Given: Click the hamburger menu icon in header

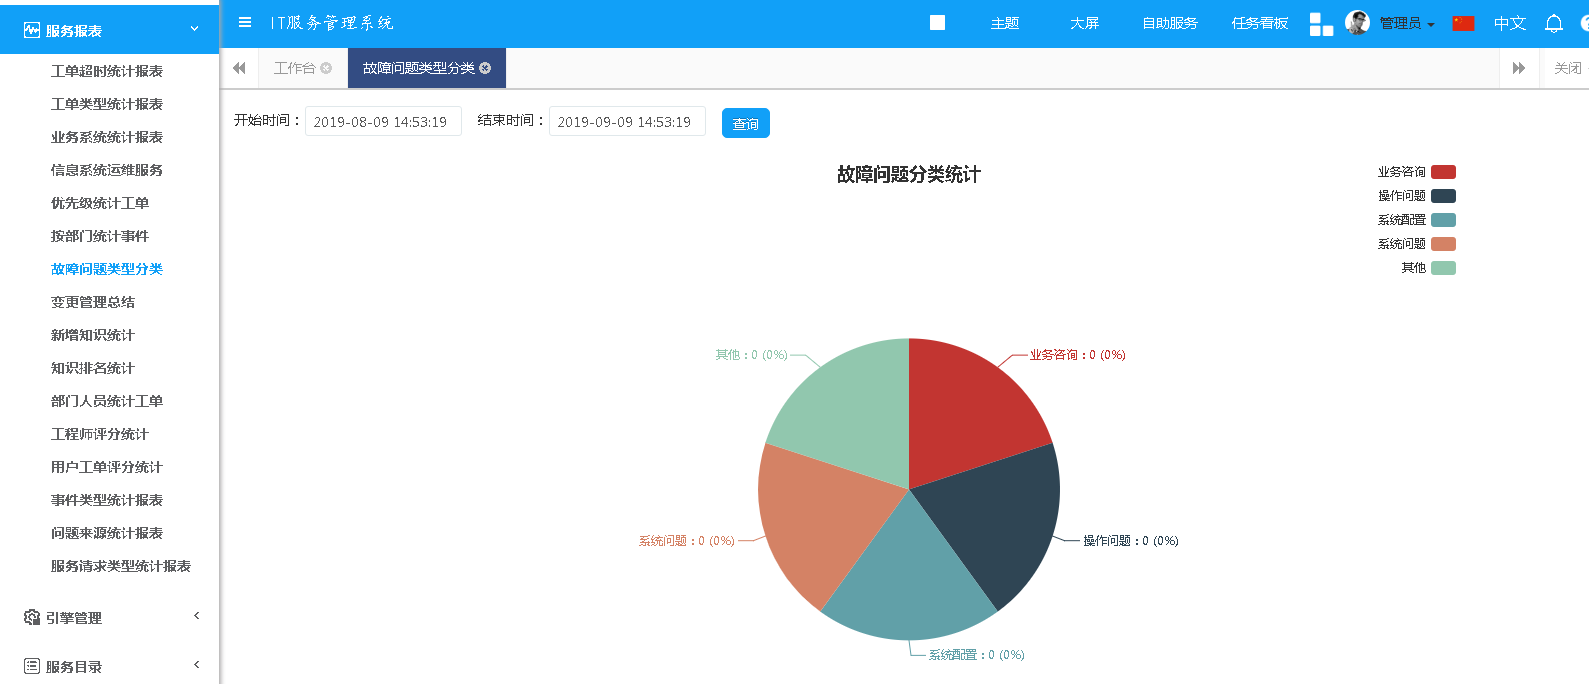Looking at the screenshot, I should (x=245, y=22).
